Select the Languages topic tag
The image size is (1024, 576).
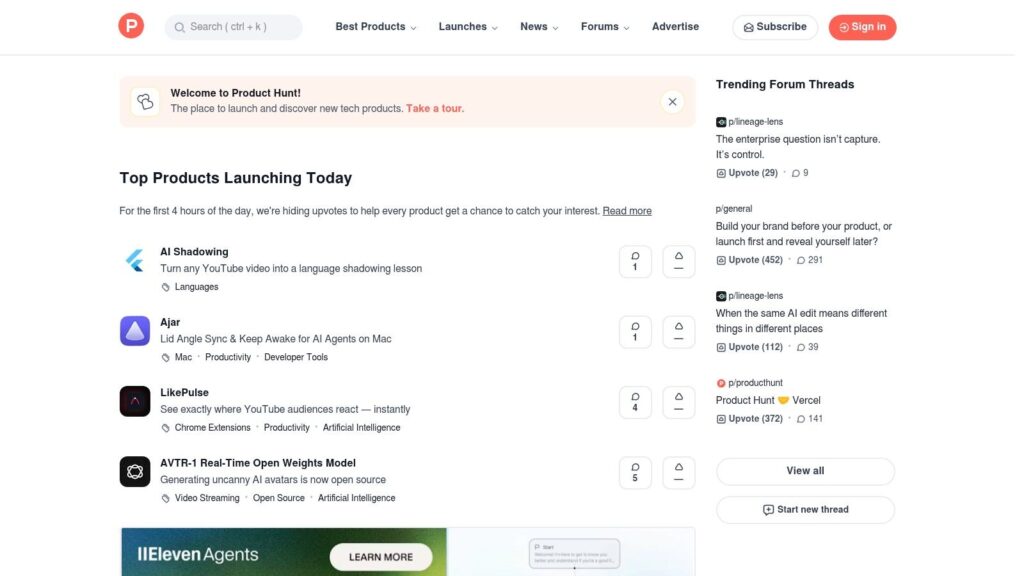(x=197, y=287)
